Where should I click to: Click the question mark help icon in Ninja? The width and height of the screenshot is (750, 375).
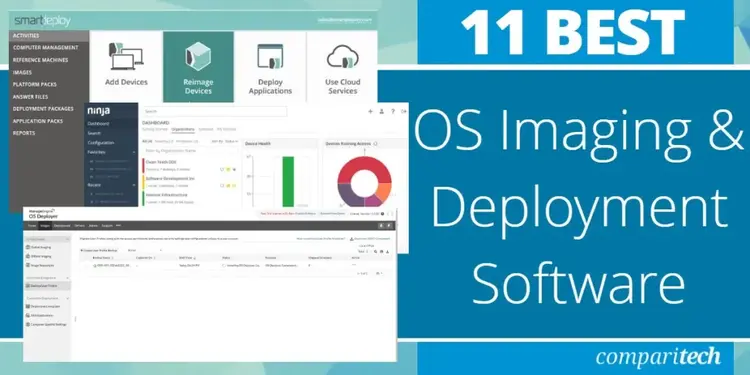point(393,111)
